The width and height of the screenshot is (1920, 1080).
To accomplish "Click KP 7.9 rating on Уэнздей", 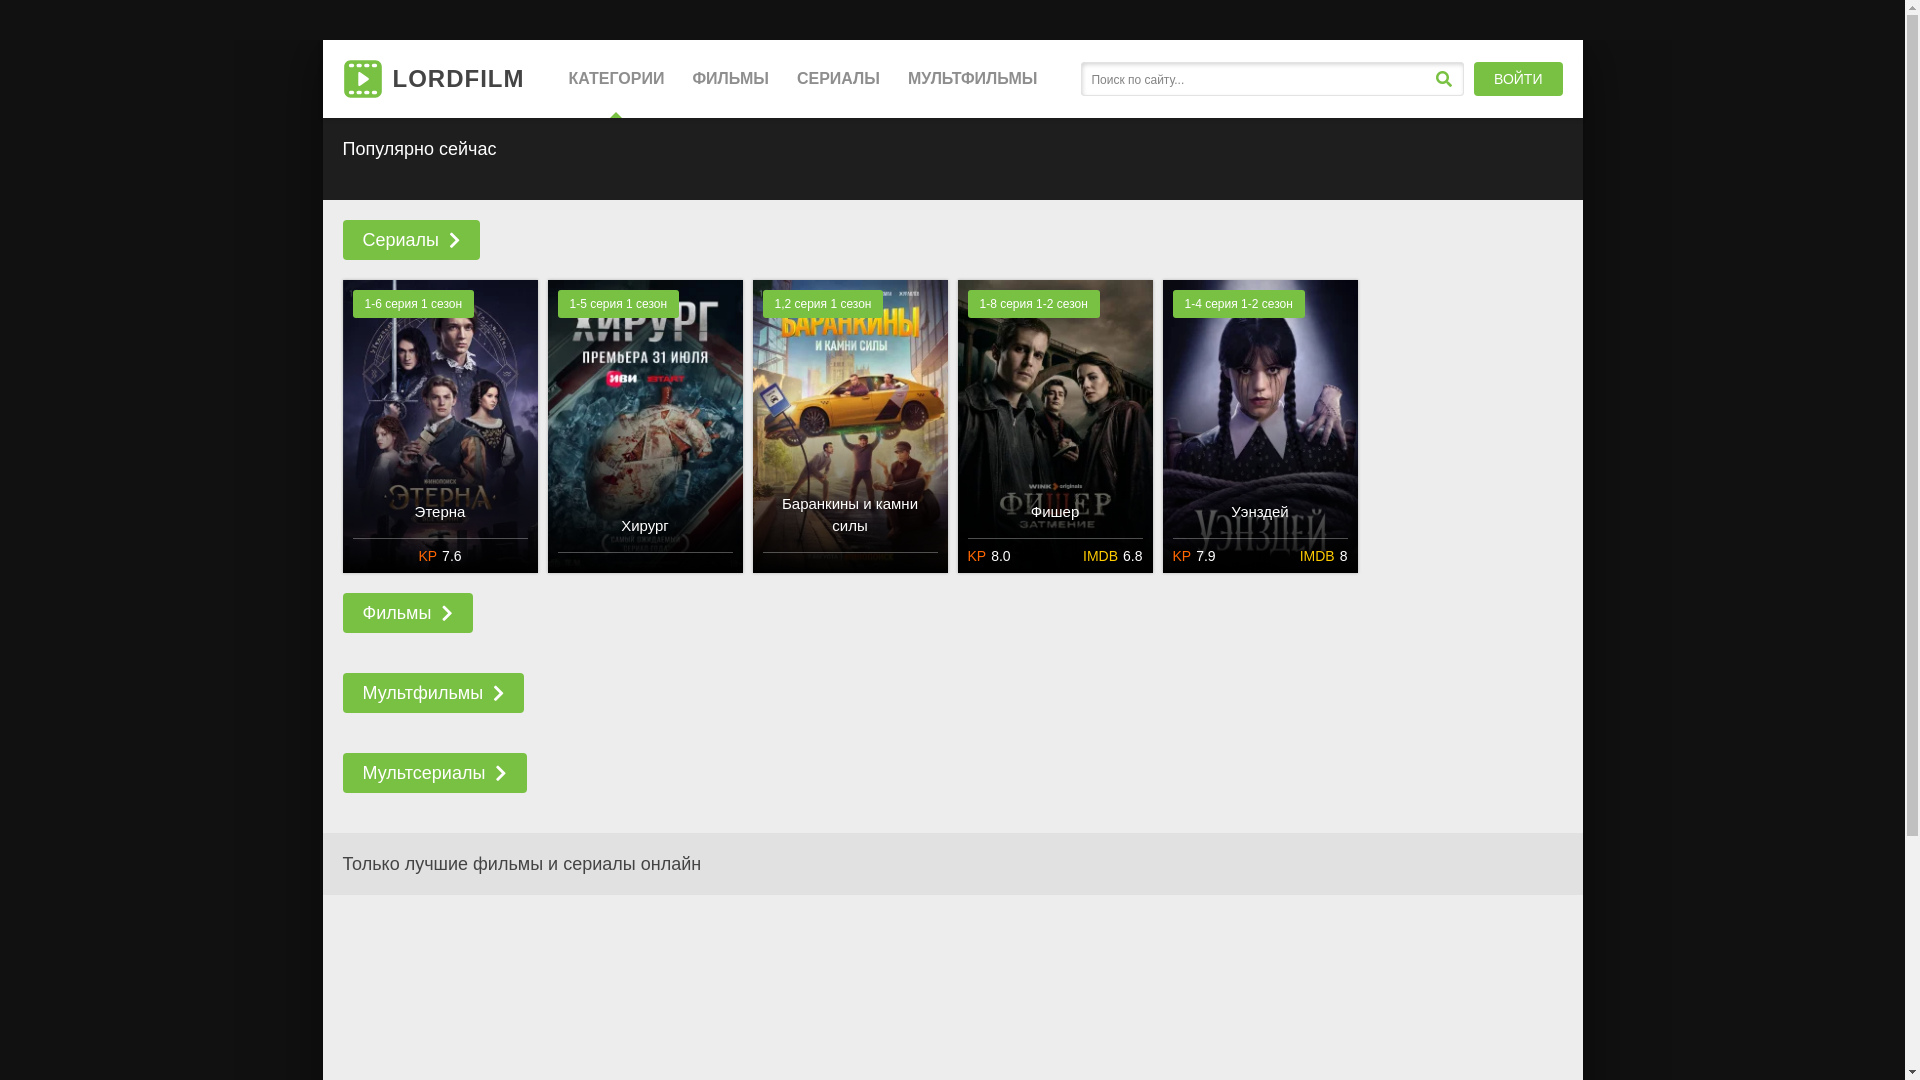I will tap(1194, 556).
